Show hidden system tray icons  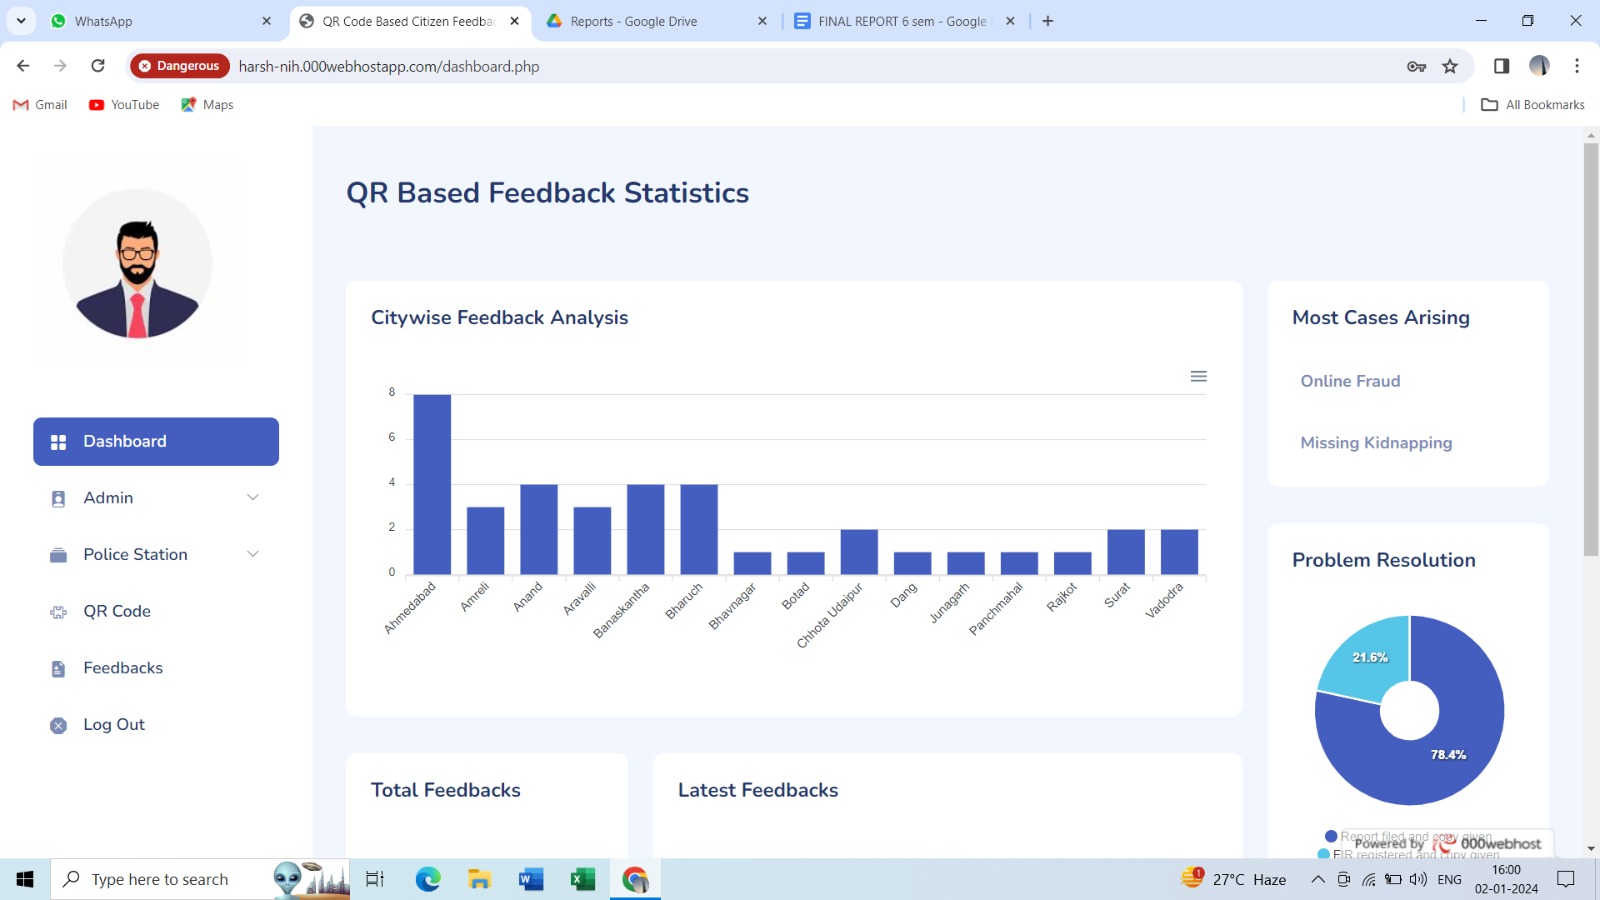point(1318,880)
